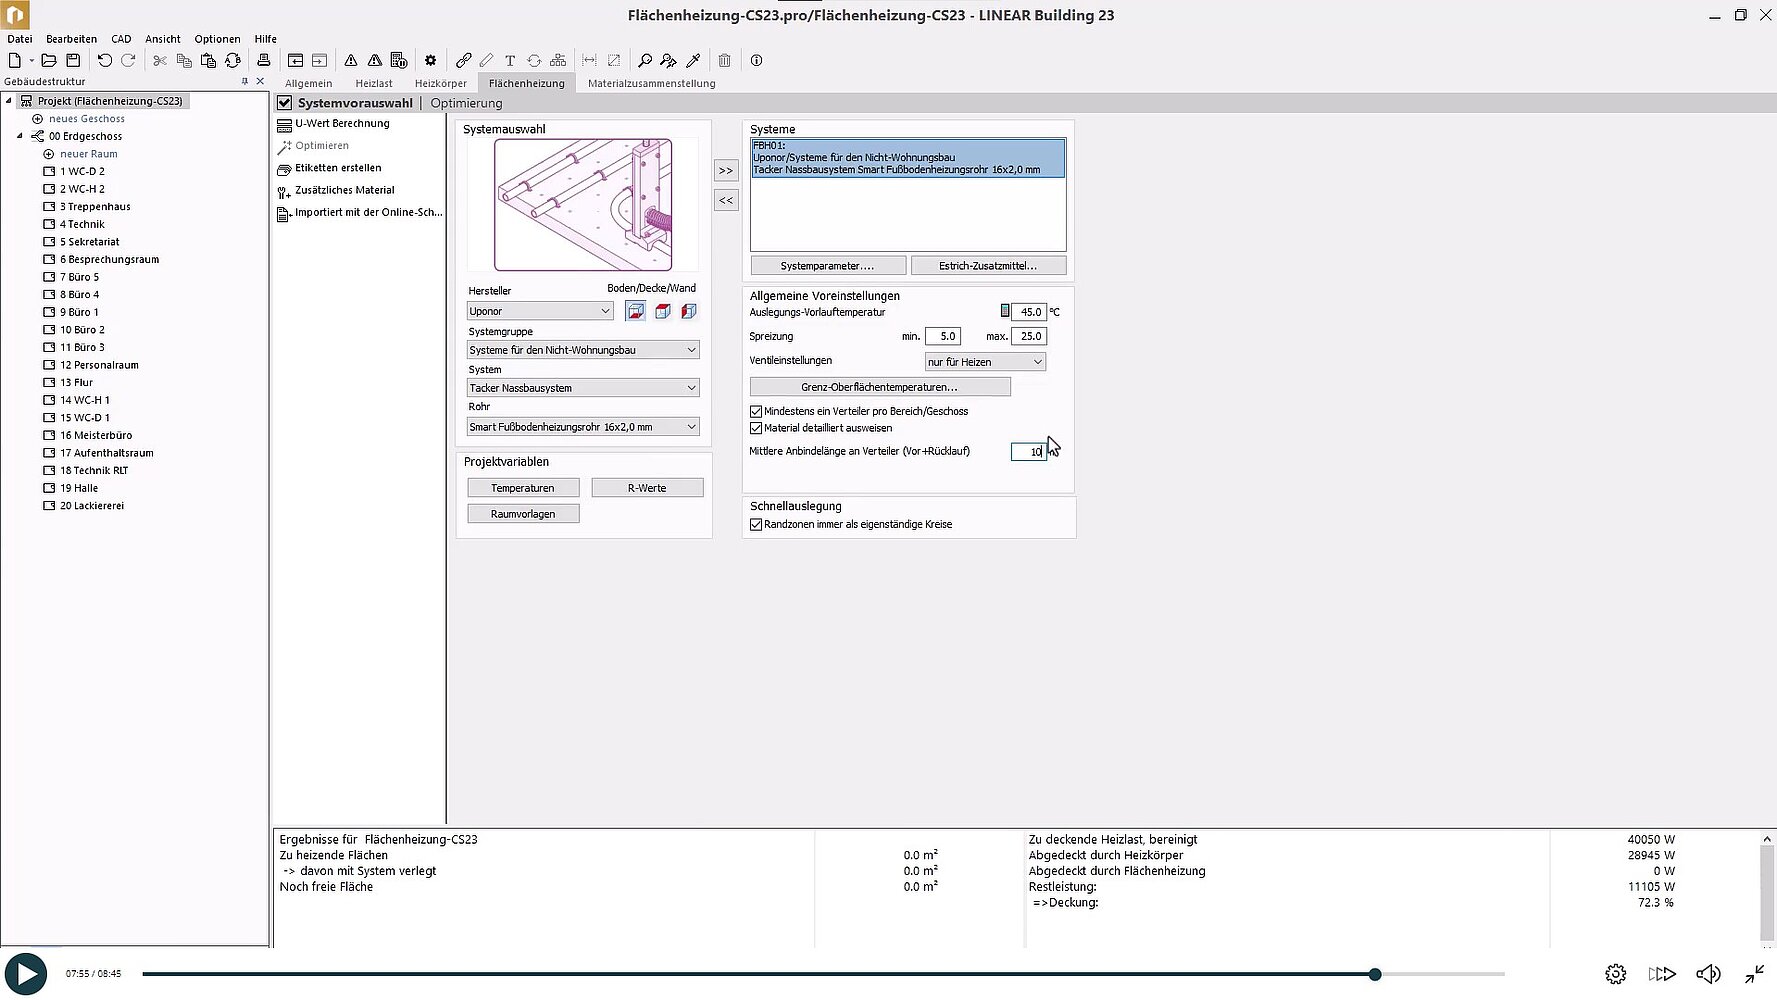Click the calculator icon beside Auslegungs-Vorlauftemperatur
The image size is (1777, 1000).
point(1005,312)
